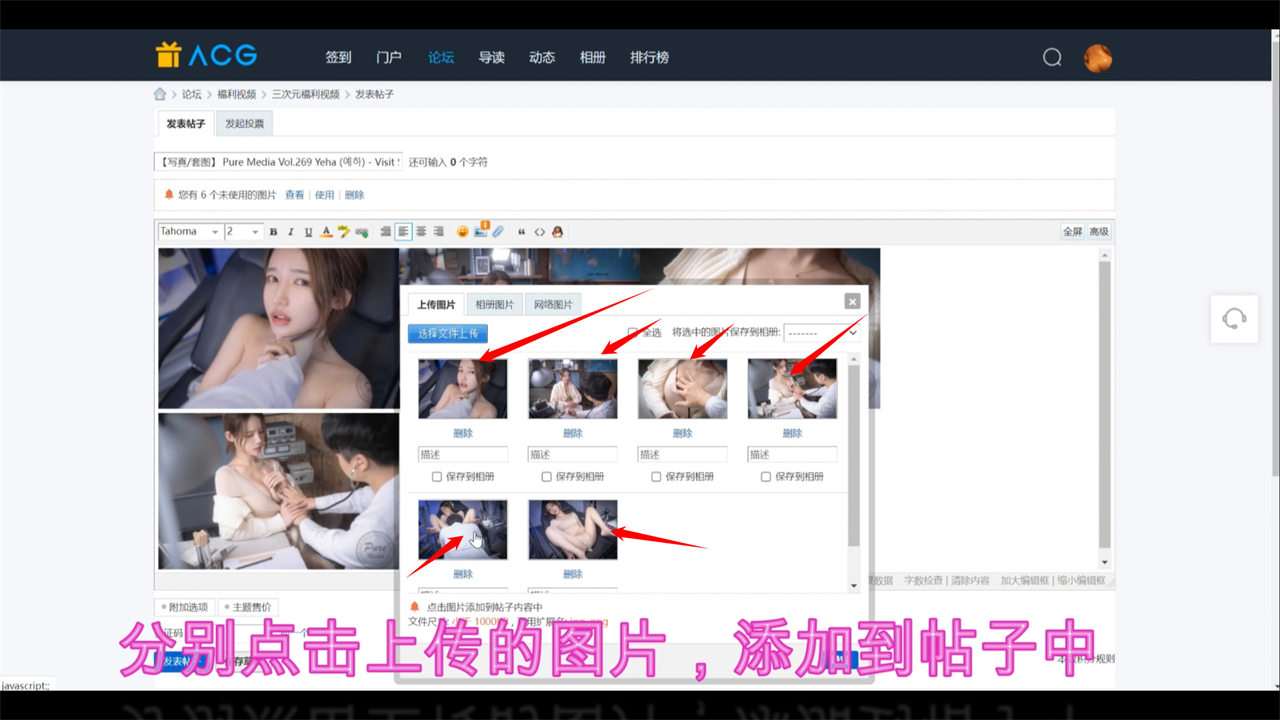Click 删除 link under the second thumbnail
The width and height of the screenshot is (1280, 720).
572,433
